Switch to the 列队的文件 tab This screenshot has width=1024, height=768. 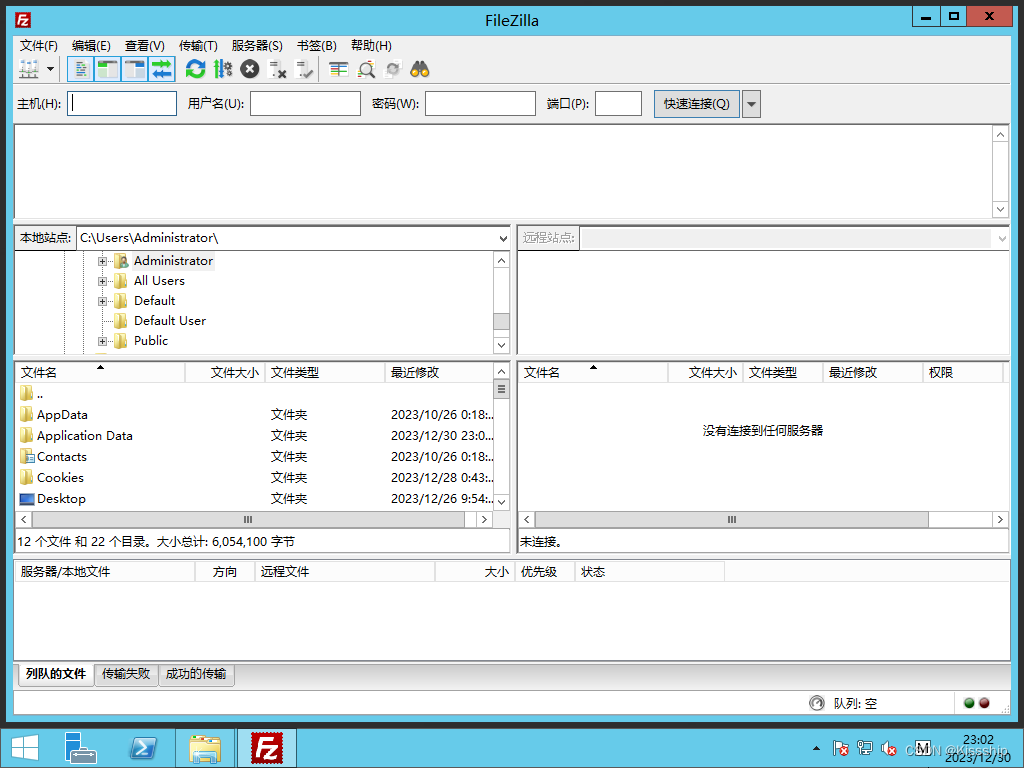coord(56,674)
